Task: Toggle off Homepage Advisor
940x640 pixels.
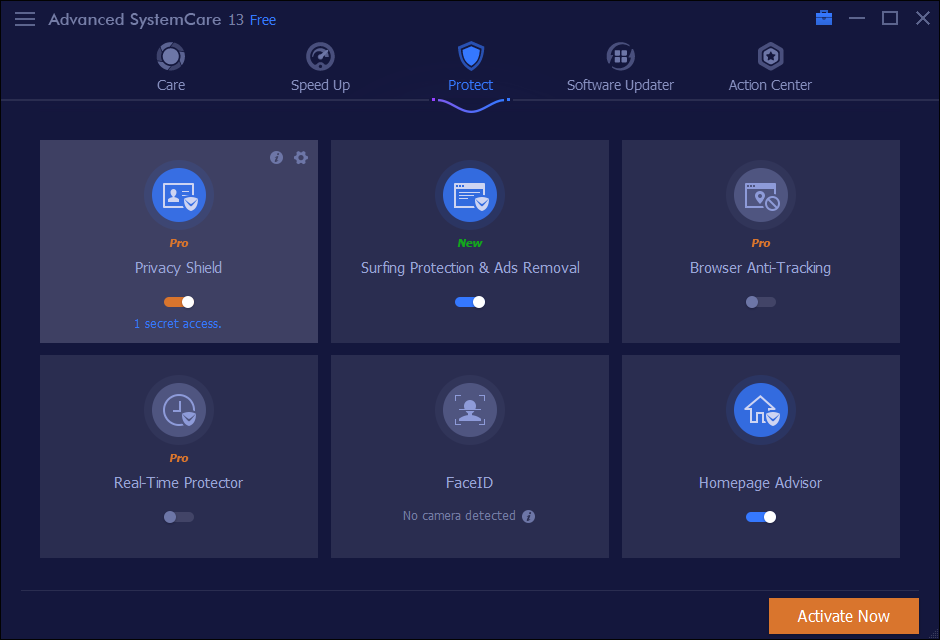Action: [x=761, y=517]
